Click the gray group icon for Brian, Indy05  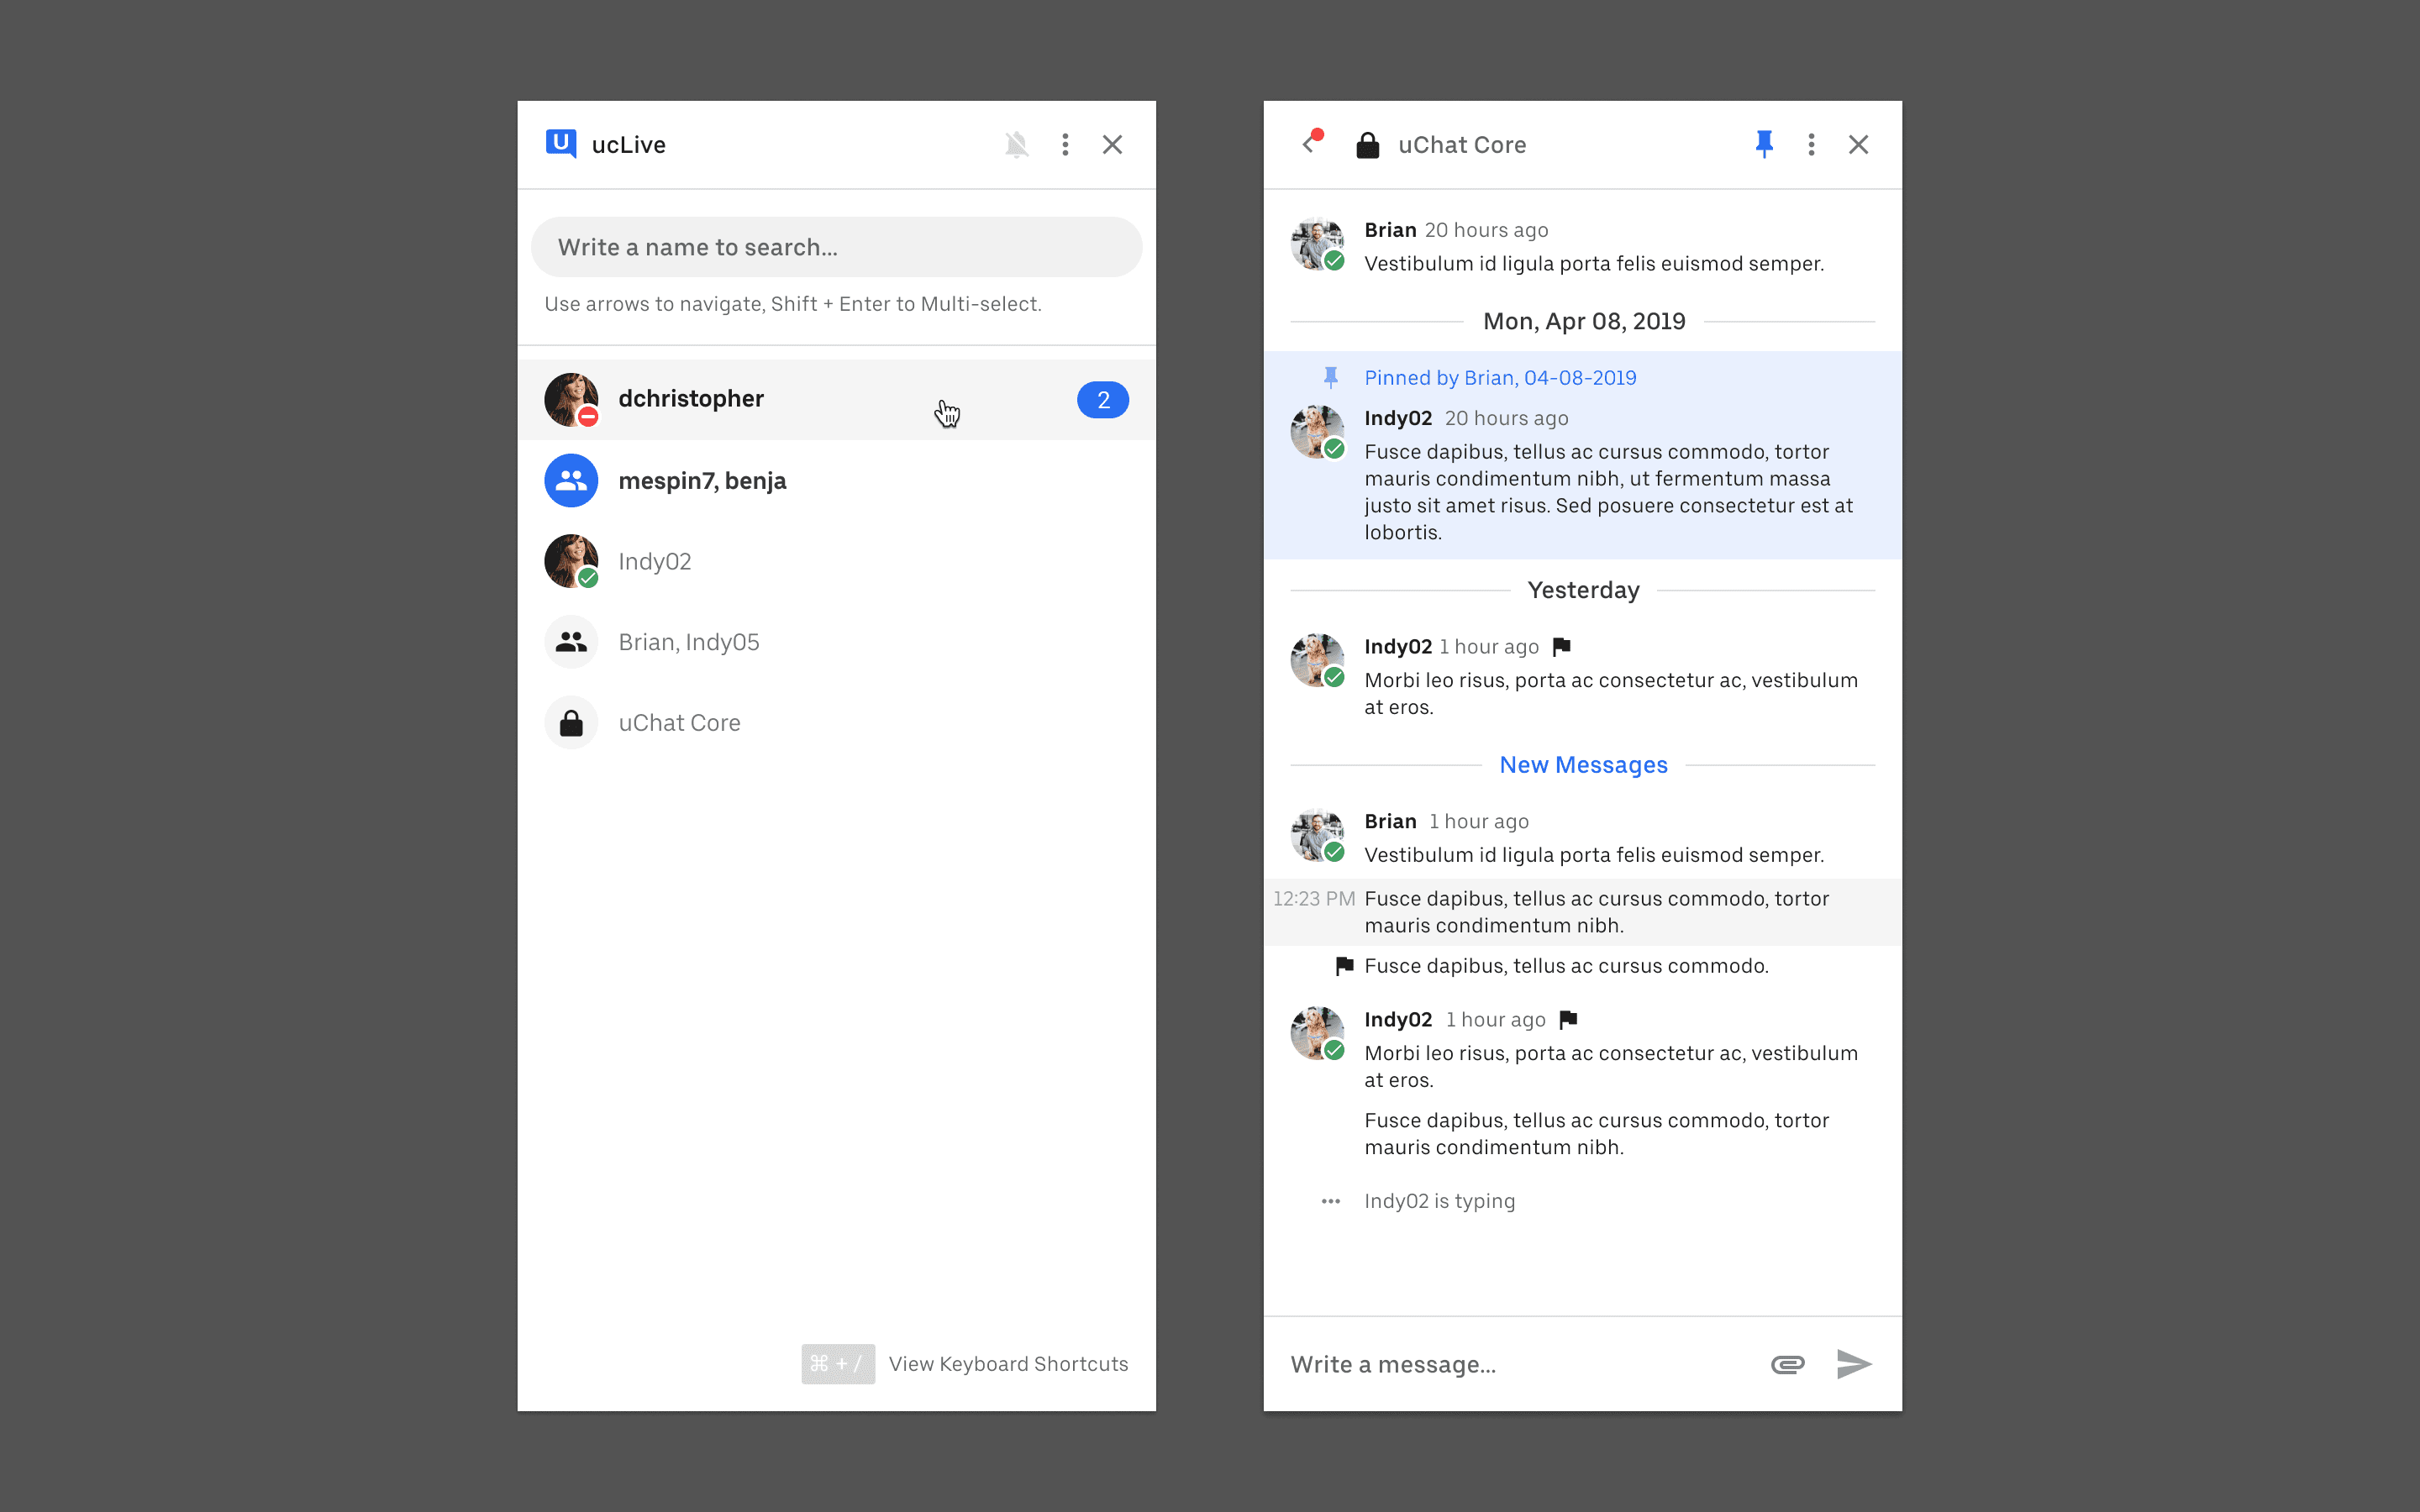click(x=571, y=642)
